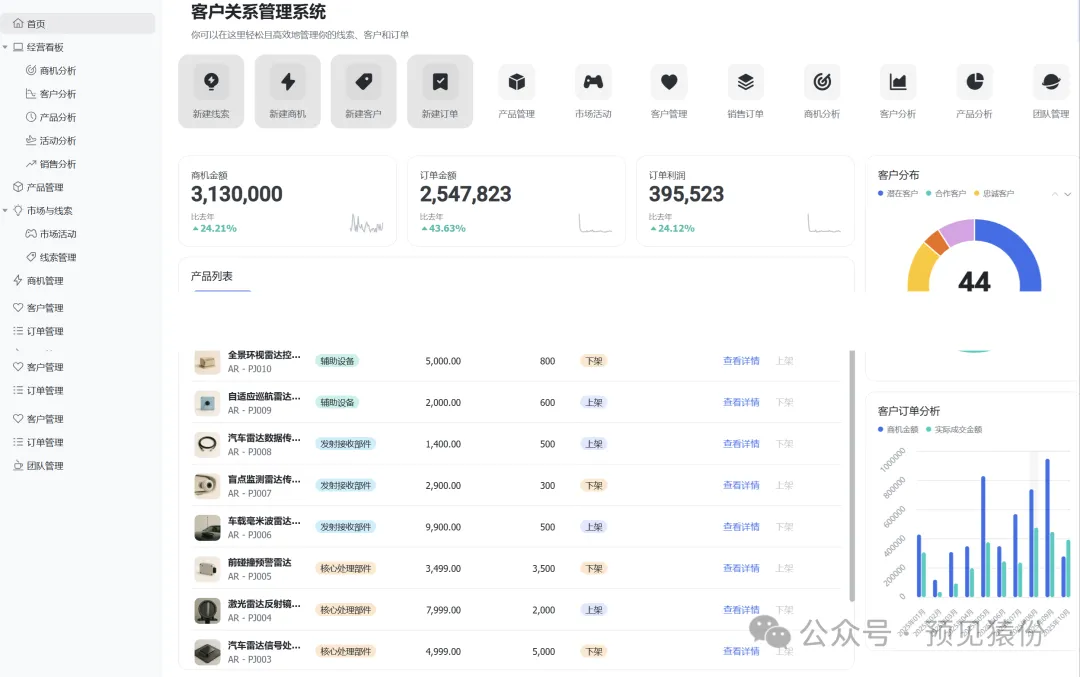Screen dimensions: 1080x677
Task: Open 新建商机 lightning bolt shortcut
Action: 287,82
